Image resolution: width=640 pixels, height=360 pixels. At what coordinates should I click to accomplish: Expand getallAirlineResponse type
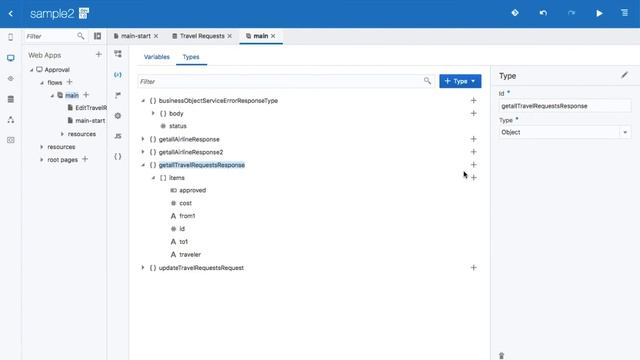pyautogui.click(x=143, y=139)
